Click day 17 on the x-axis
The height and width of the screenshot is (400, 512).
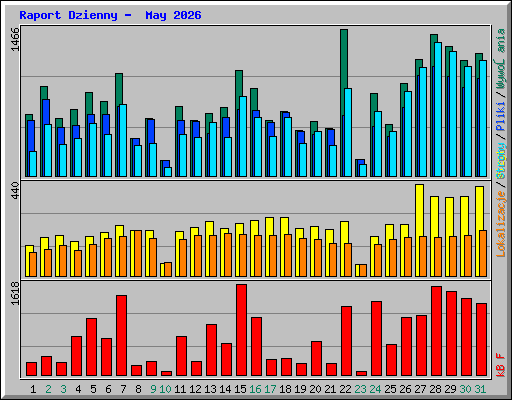(270, 389)
